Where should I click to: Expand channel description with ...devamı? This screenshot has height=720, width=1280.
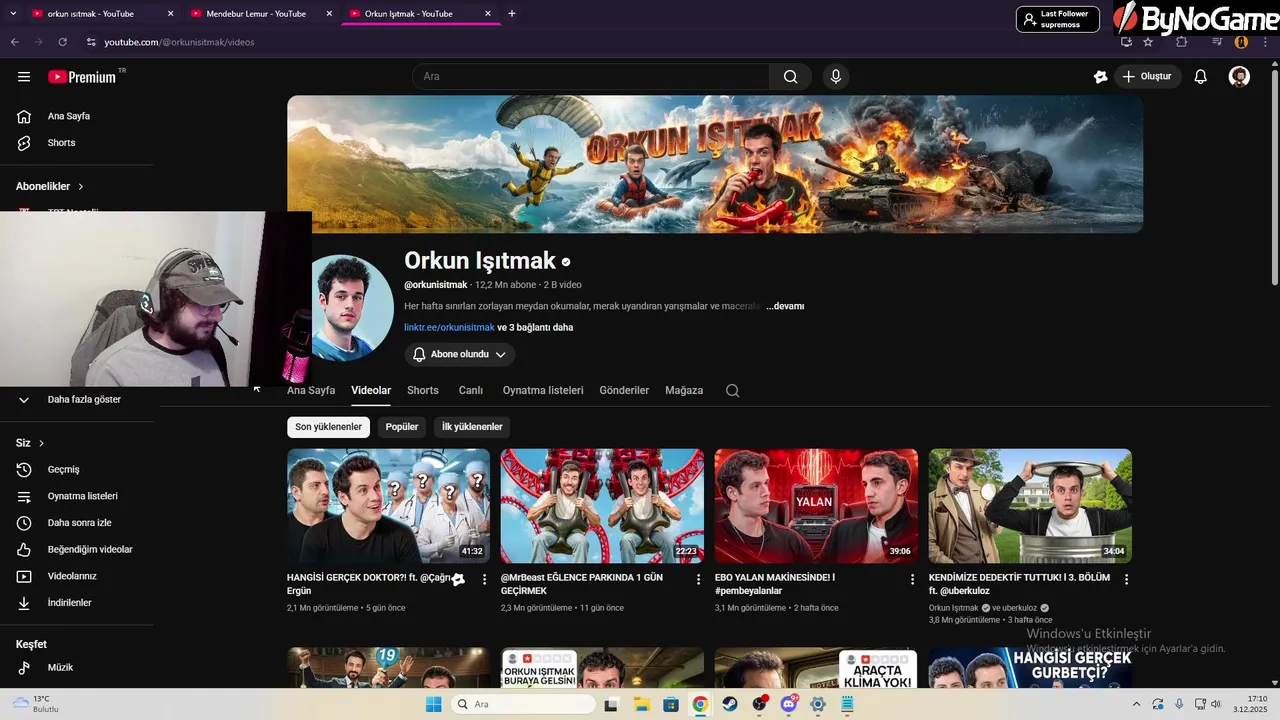coord(785,306)
